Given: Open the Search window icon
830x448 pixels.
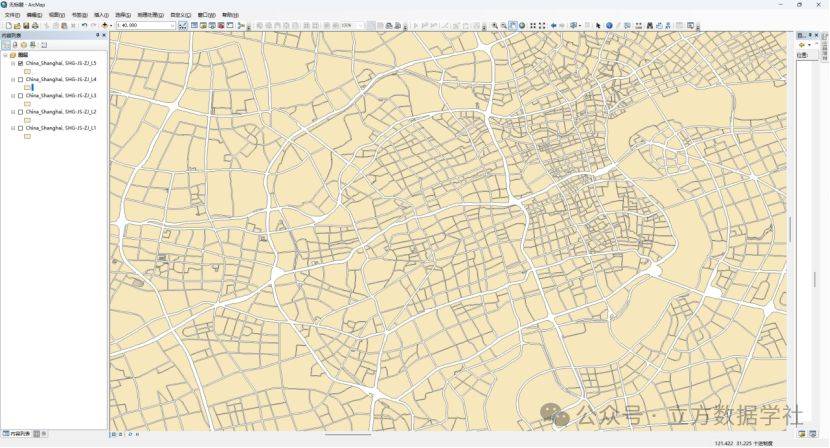Looking at the screenshot, I should [212, 25].
